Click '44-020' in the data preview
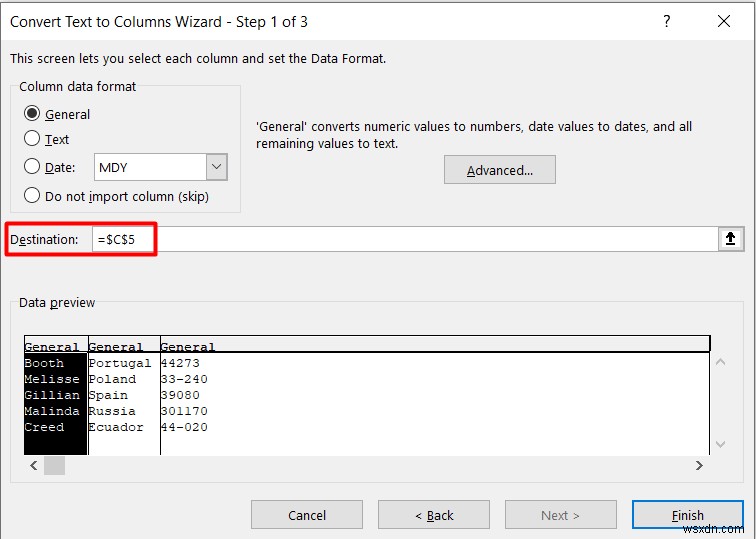 [x=184, y=427]
